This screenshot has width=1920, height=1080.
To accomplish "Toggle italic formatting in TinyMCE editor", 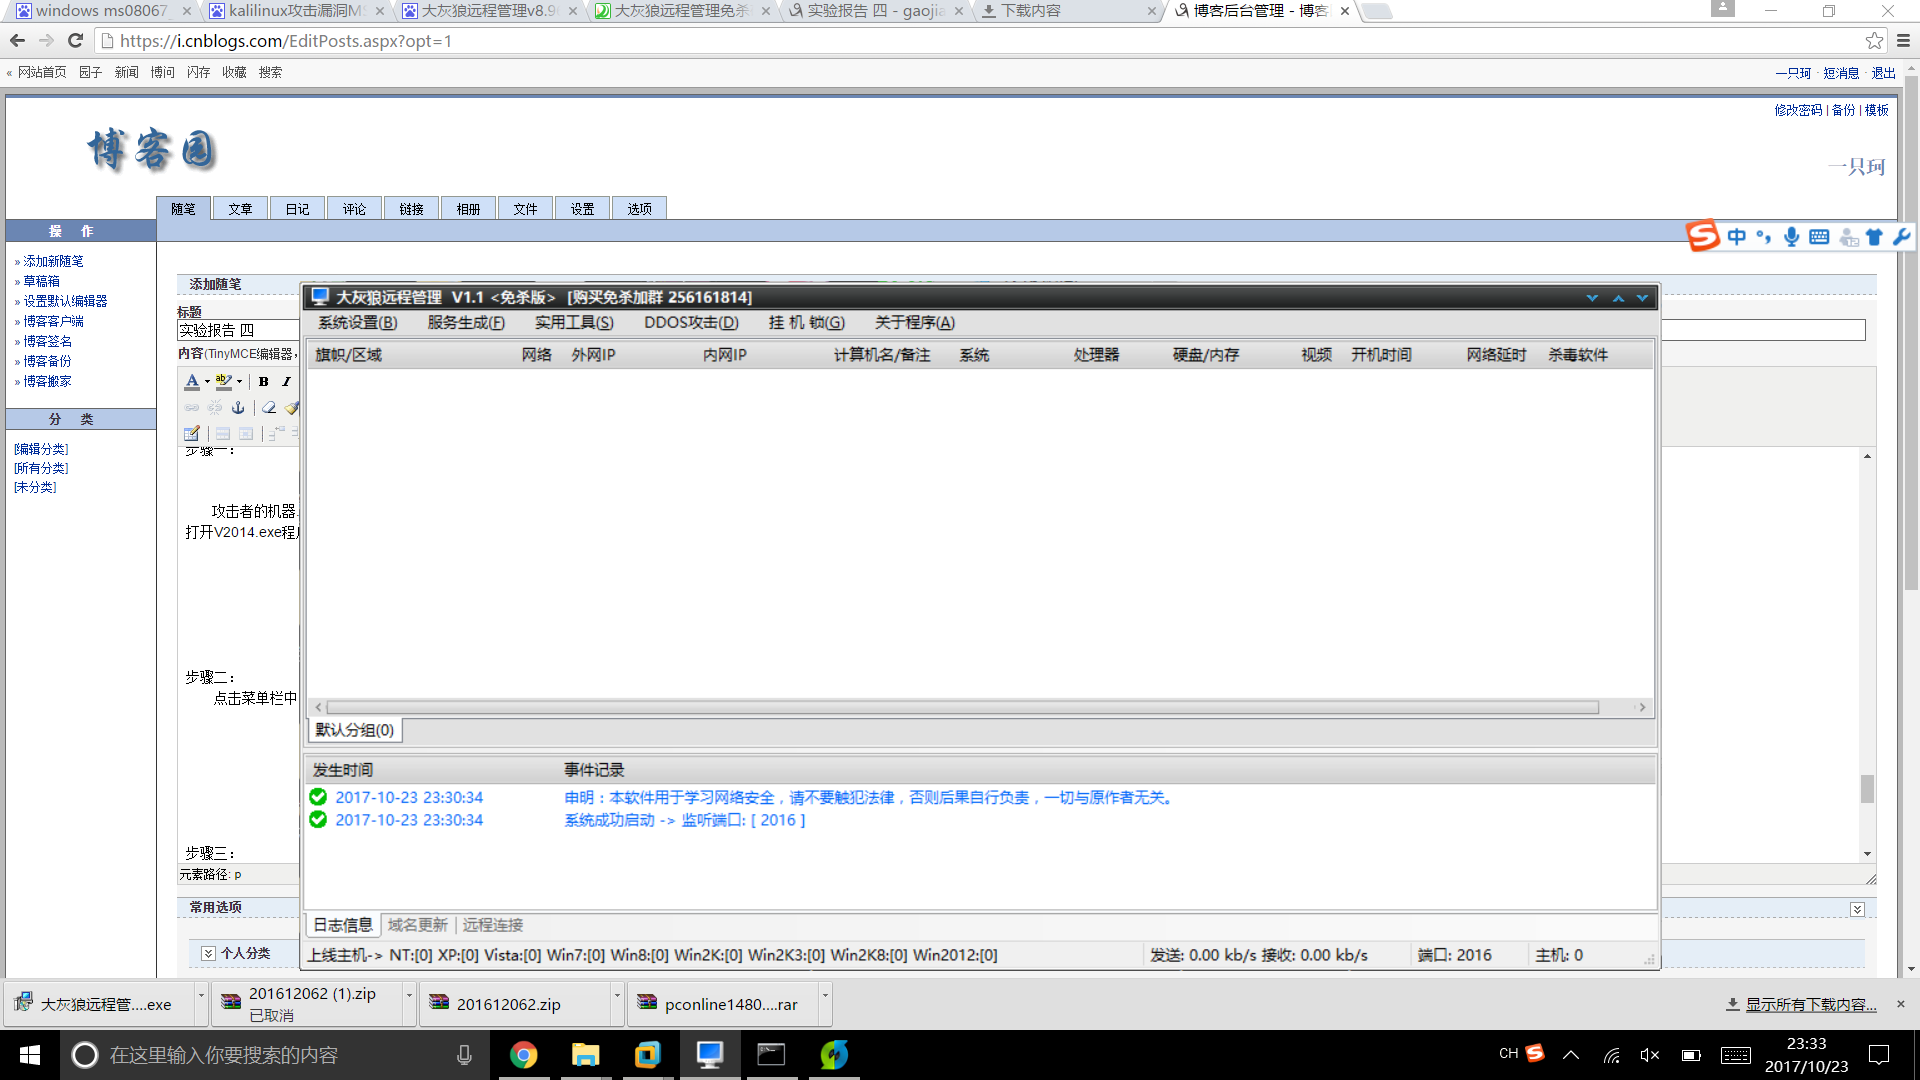I will pyautogui.click(x=286, y=381).
